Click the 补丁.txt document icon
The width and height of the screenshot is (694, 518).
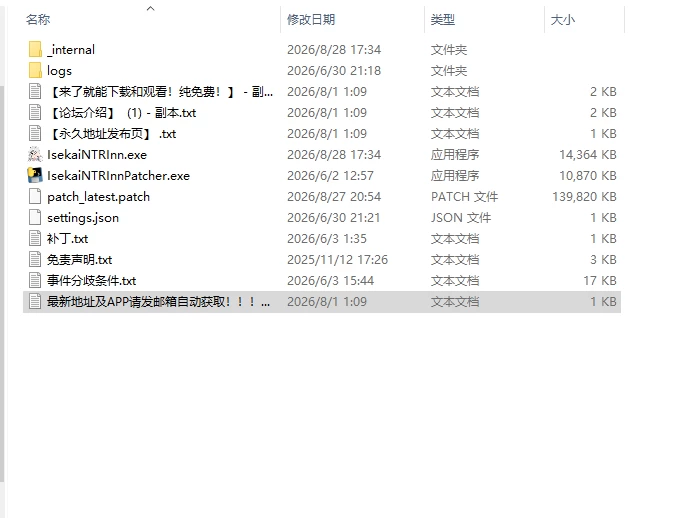point(35,239)
